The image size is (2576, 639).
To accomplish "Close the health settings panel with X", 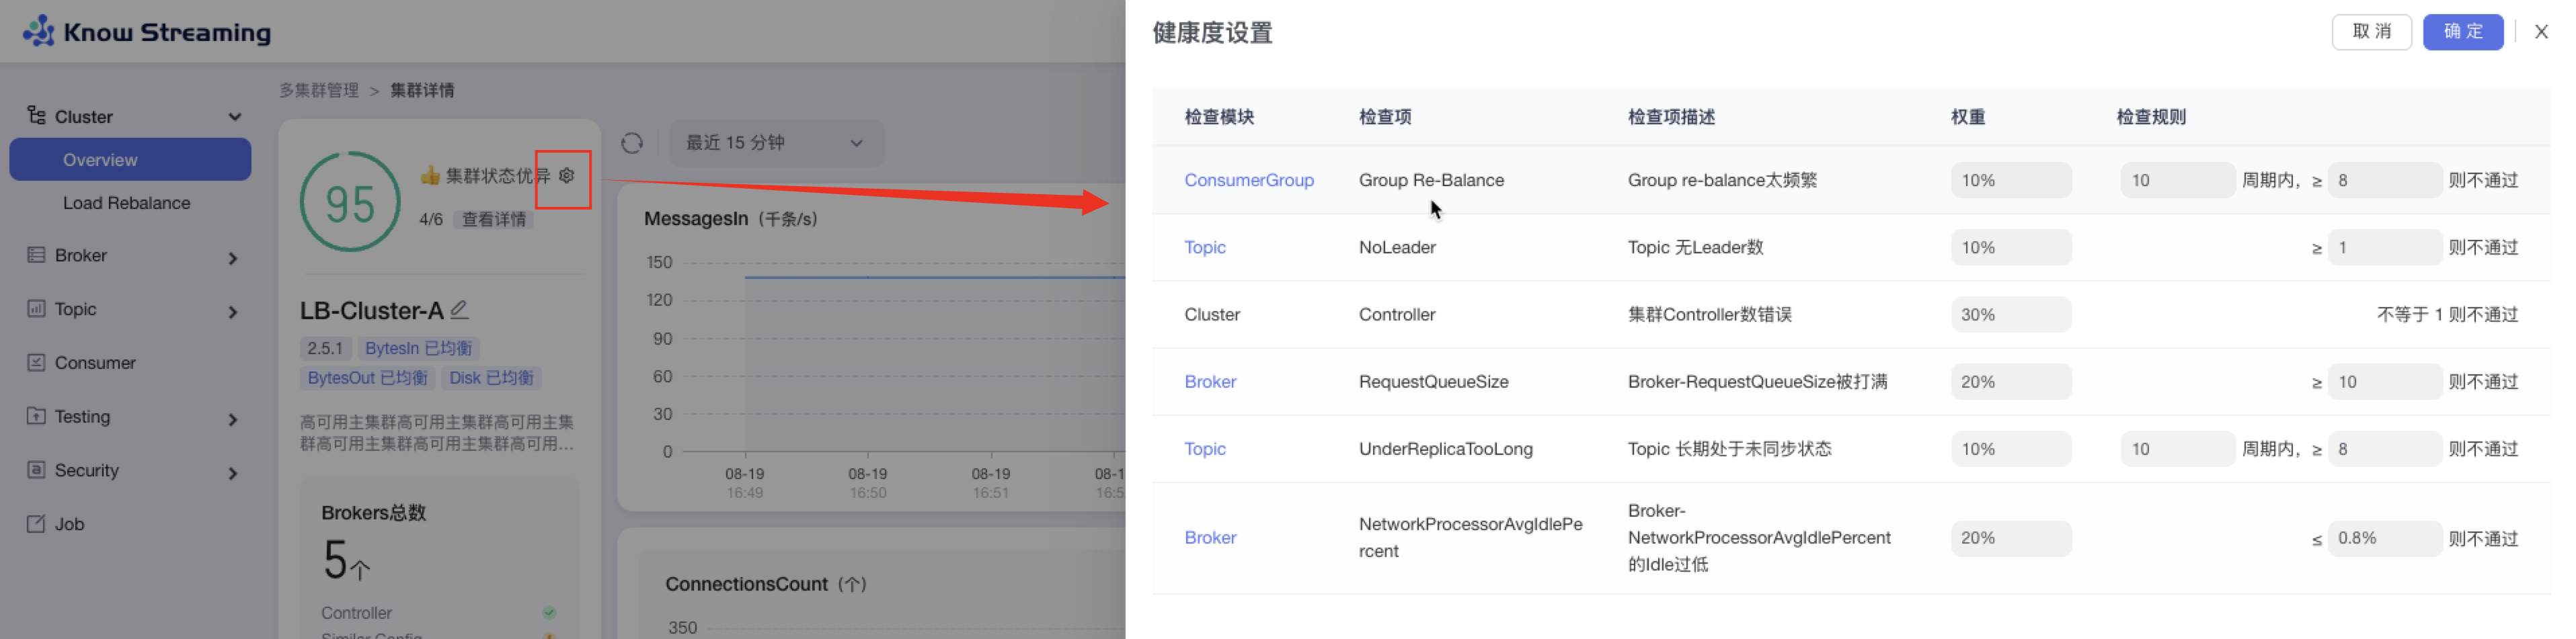I will pos(2541,32).
